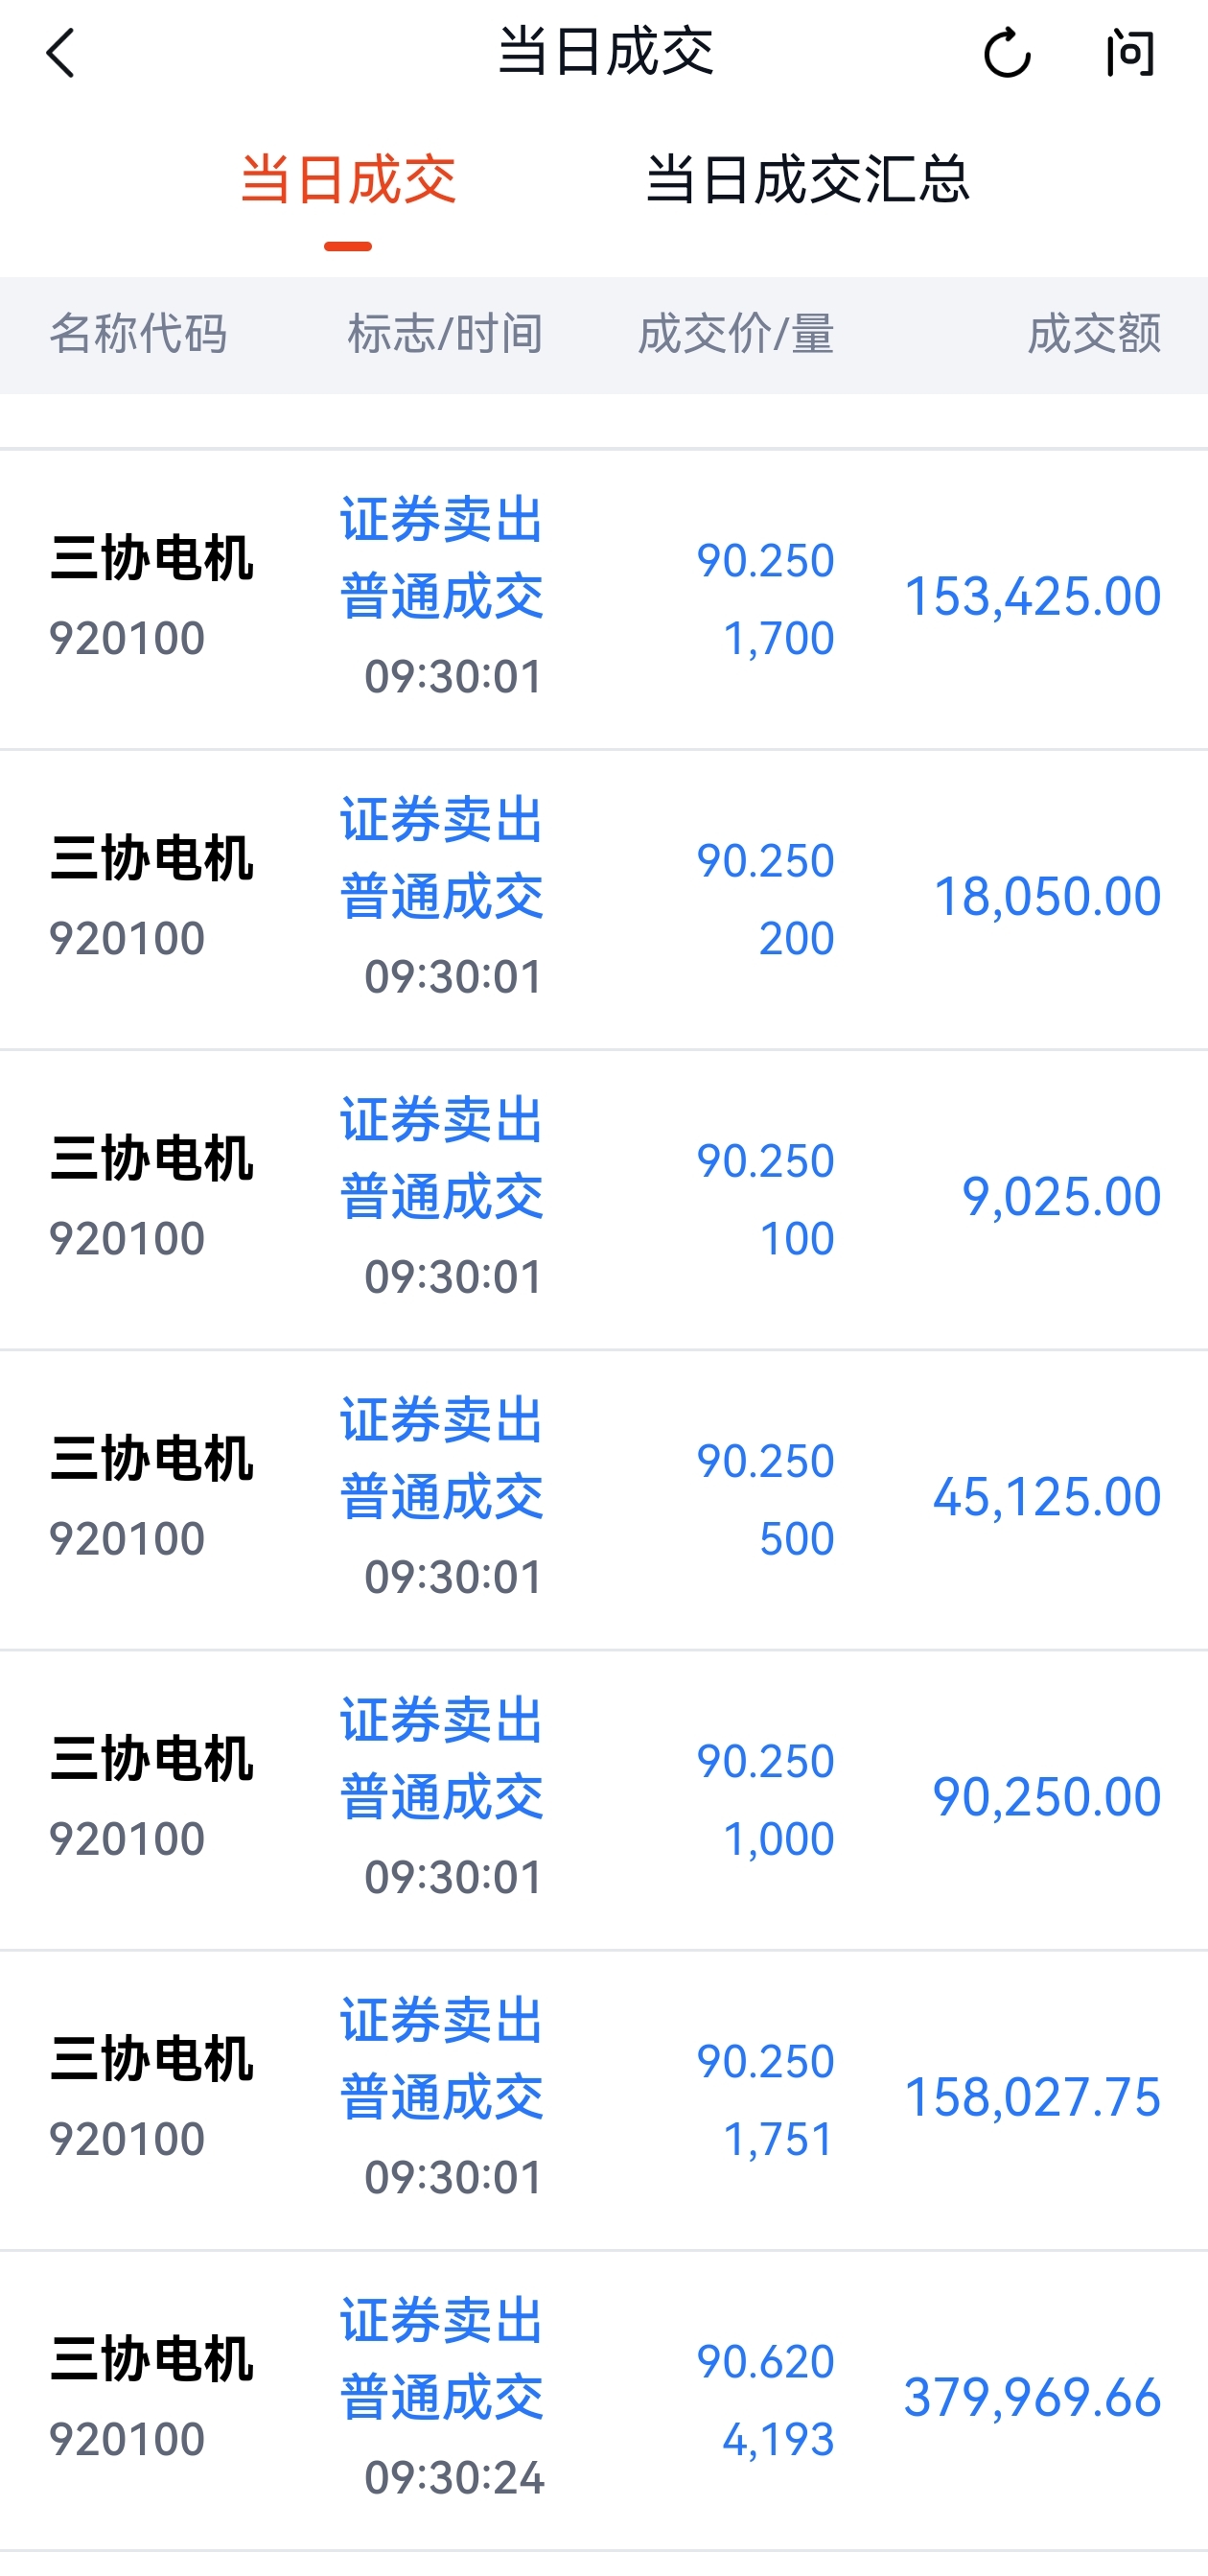The width and height of the screenshot is (1208, 2576).
Task: Tap the back arrow icon
Action: pyautogui.click(x=60, y=53)
